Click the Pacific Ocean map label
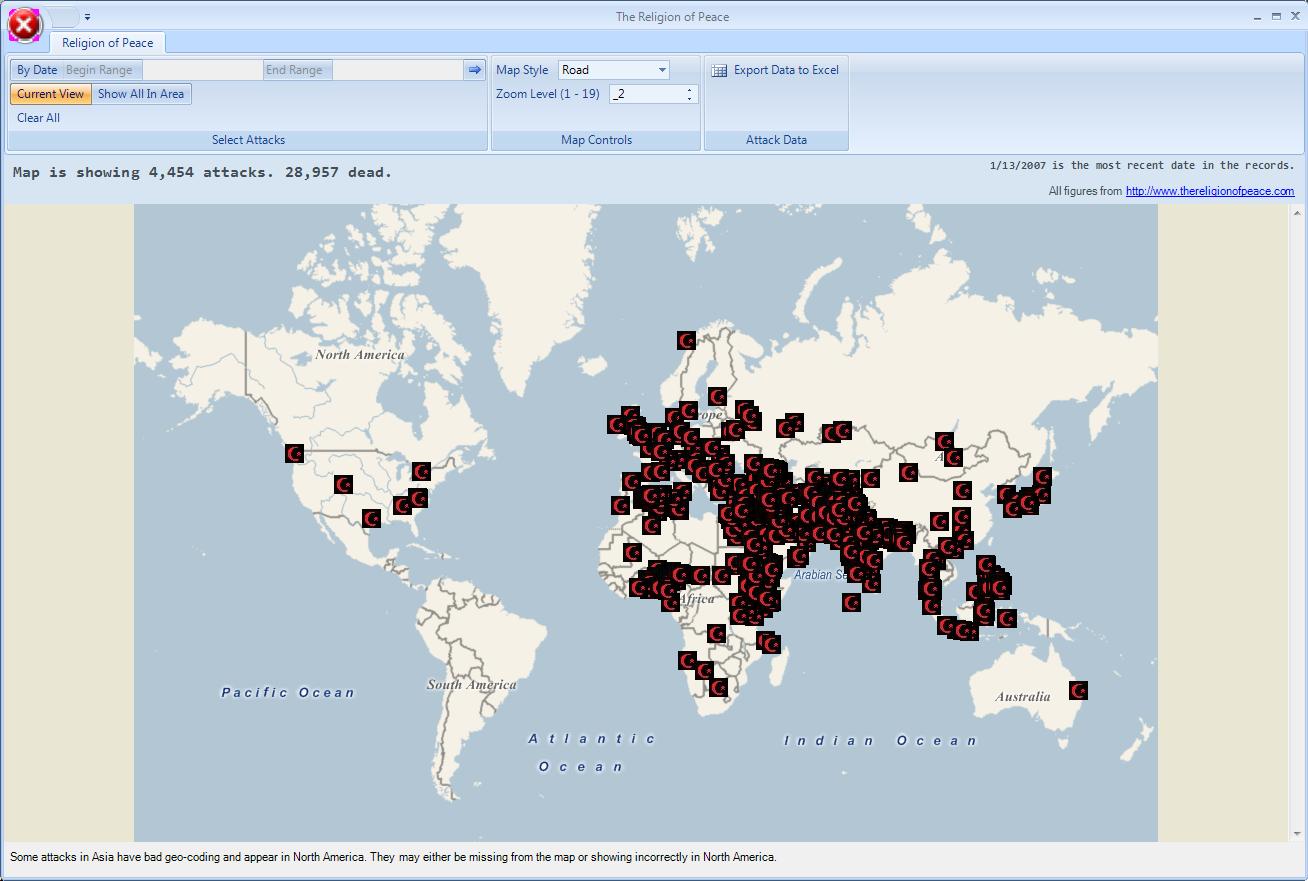This screenshot has width=1308, height=881. [x=288, y=692]
